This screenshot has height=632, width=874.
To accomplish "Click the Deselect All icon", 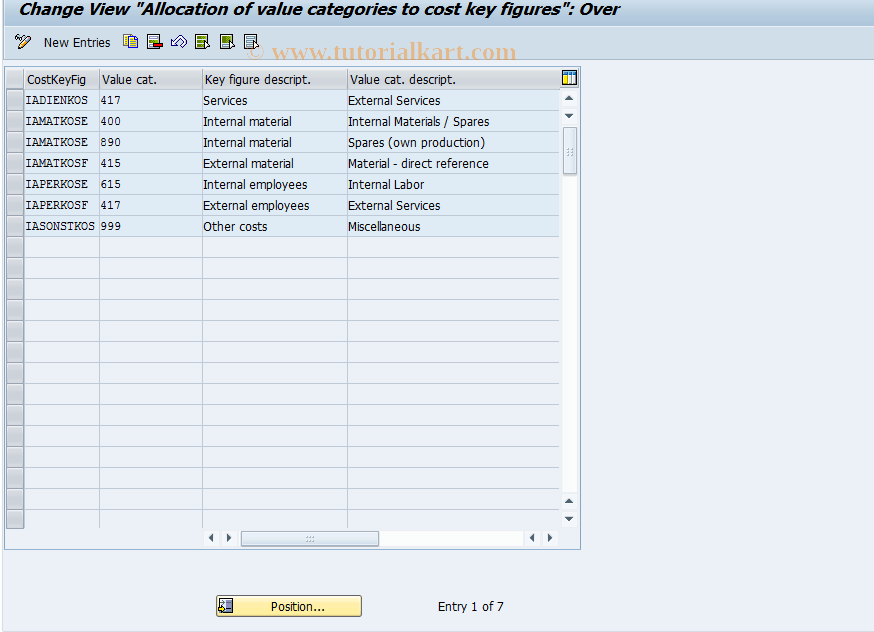I will point(250,42).
